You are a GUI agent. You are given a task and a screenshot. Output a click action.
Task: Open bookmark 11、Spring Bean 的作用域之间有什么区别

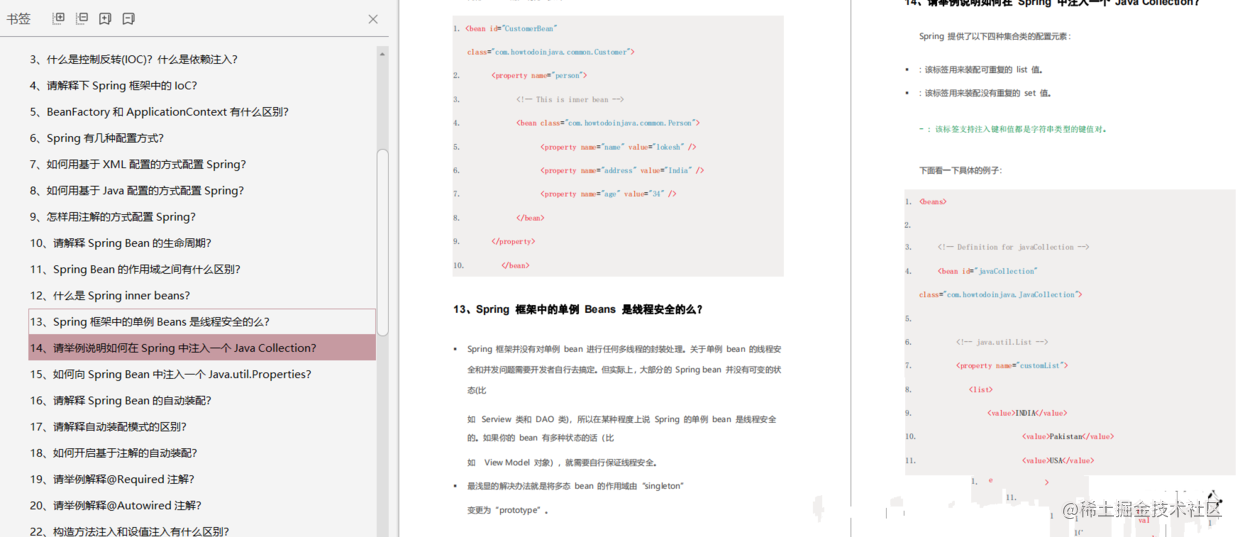point(135,269)
